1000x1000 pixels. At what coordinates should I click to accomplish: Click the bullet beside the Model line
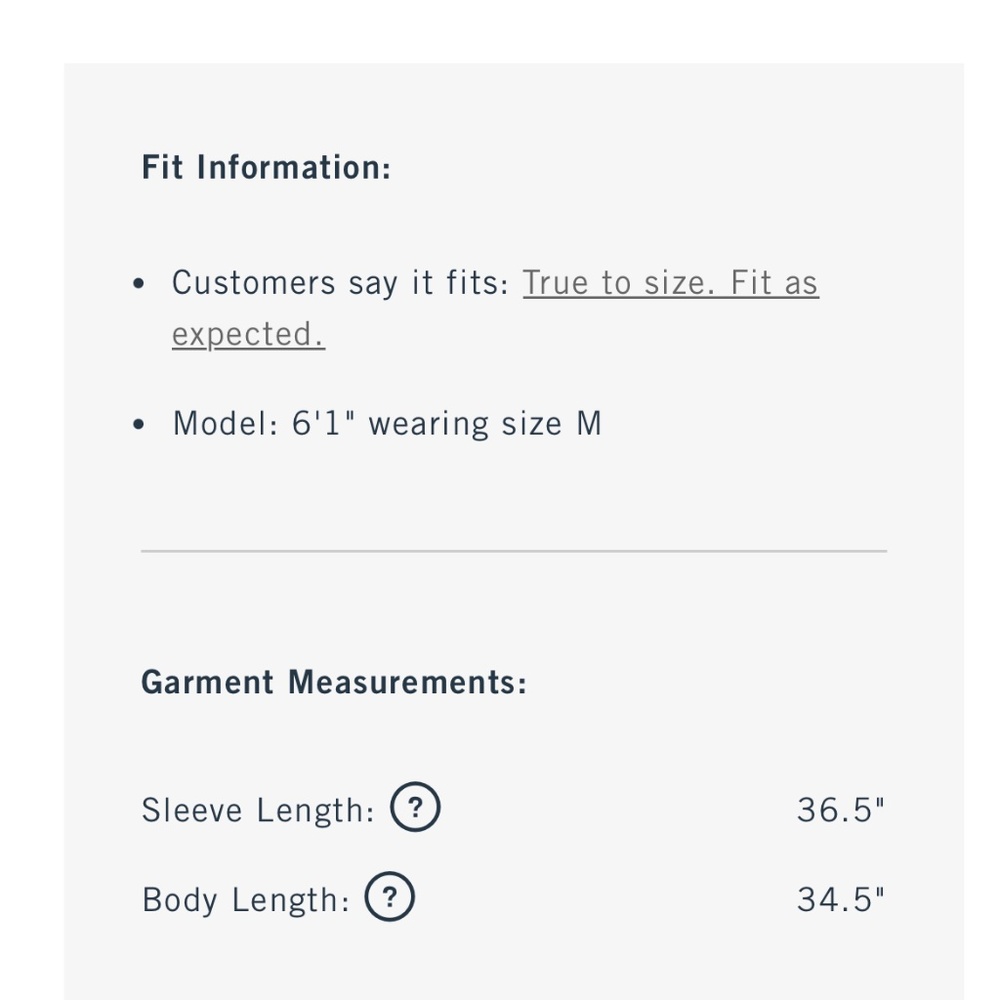[139, 424]
